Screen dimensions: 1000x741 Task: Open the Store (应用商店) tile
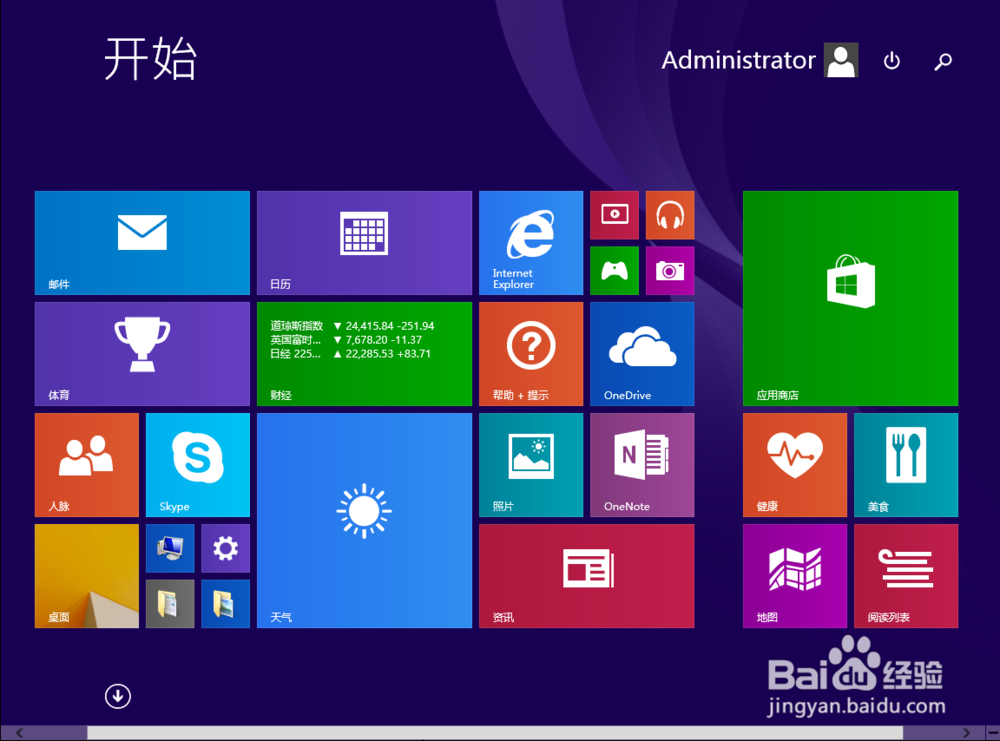click(850, 298)
